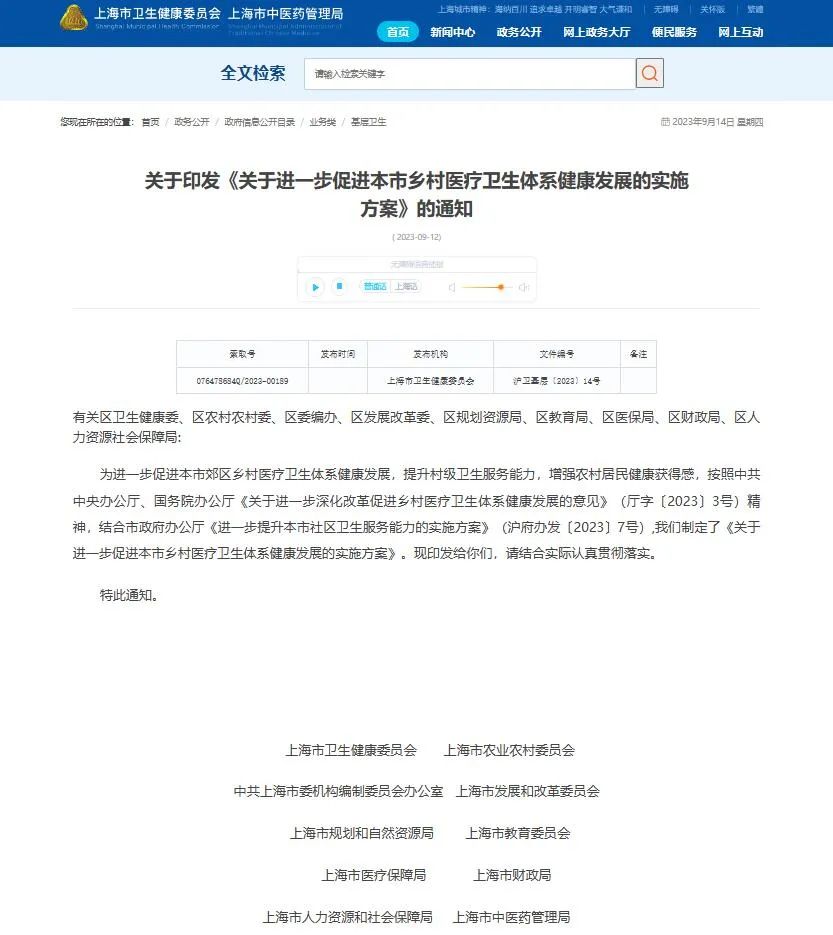This screenshot has height=935, width=833.
Task: Open the 首页 navigation tab
Action: click(398, 32)
